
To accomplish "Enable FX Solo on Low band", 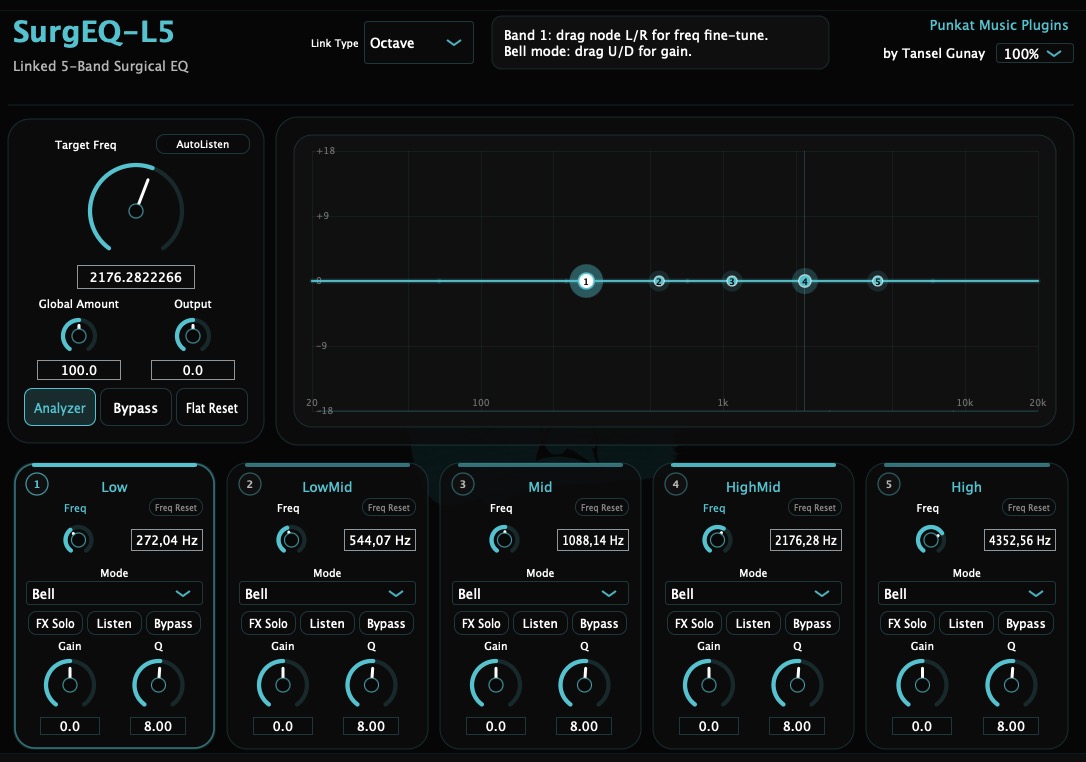I will click(55, 623).
